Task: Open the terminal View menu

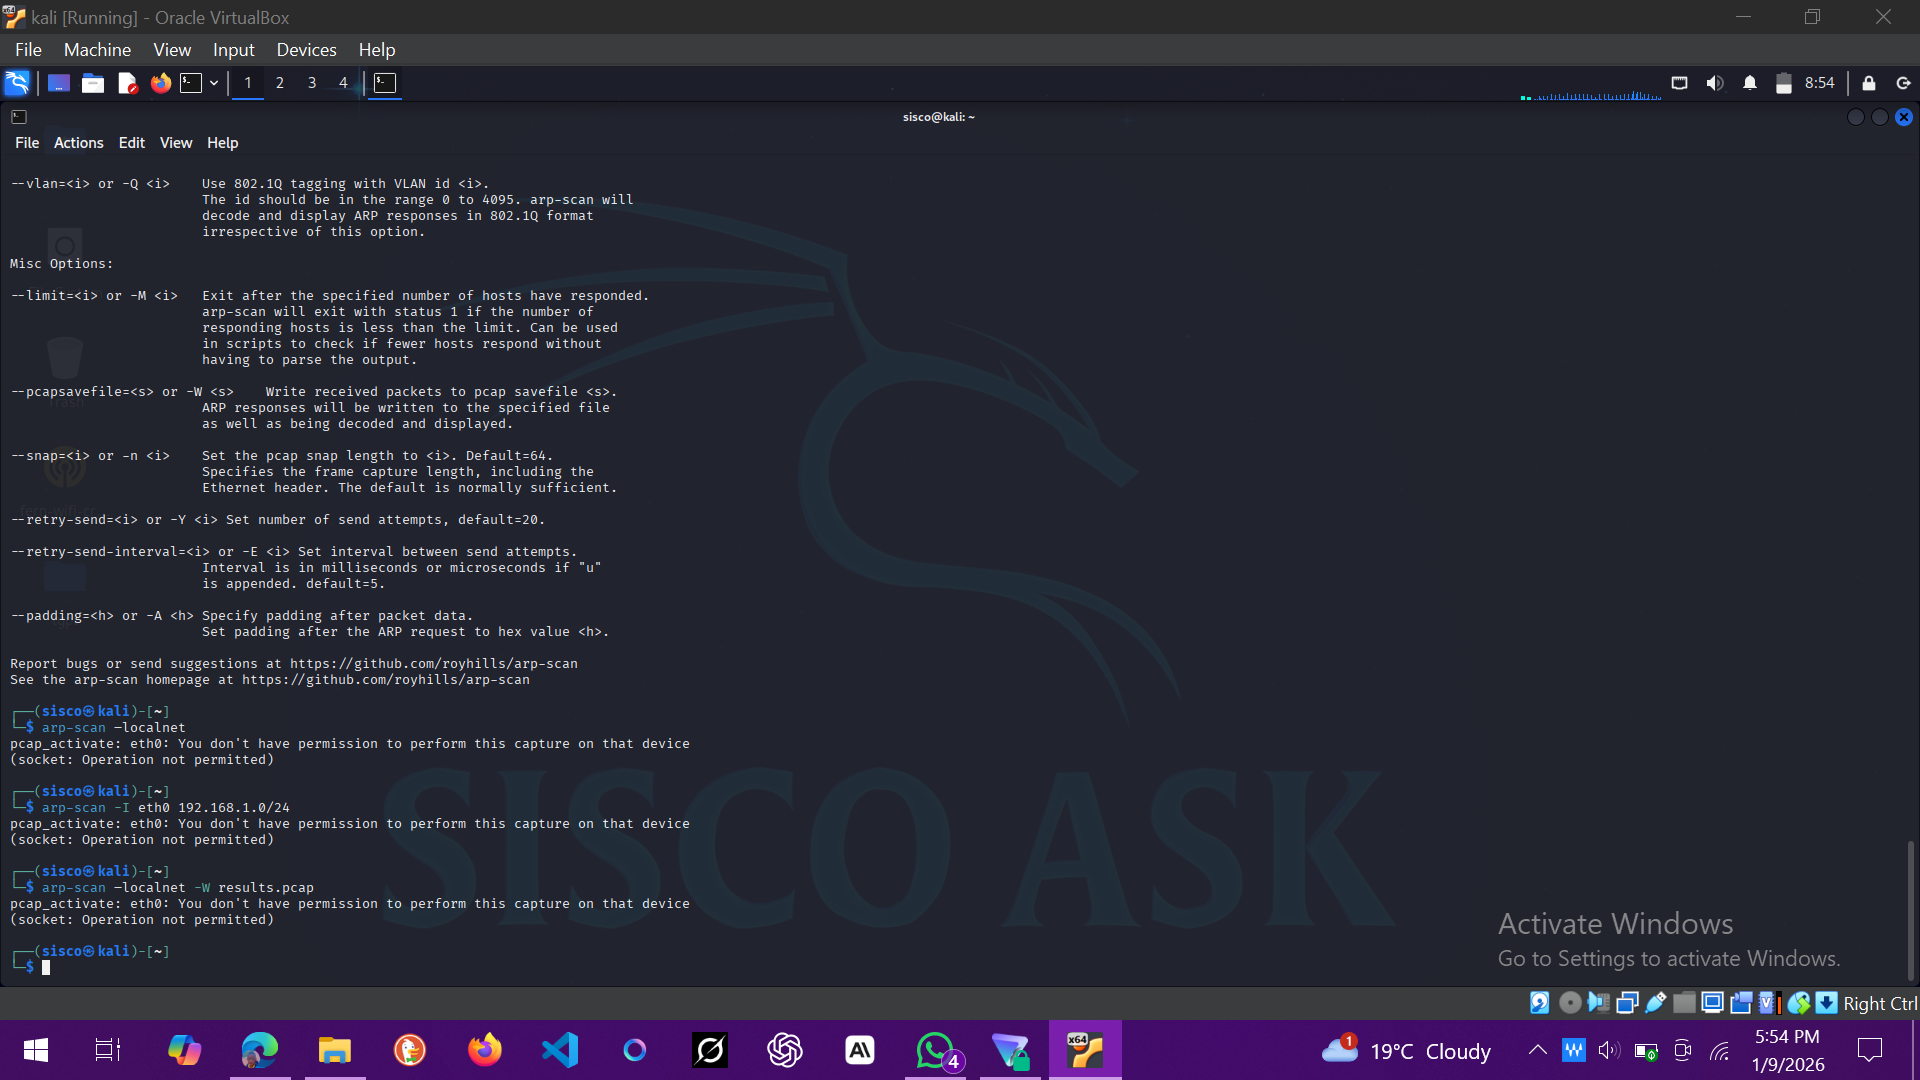Action: coord(176,143)
